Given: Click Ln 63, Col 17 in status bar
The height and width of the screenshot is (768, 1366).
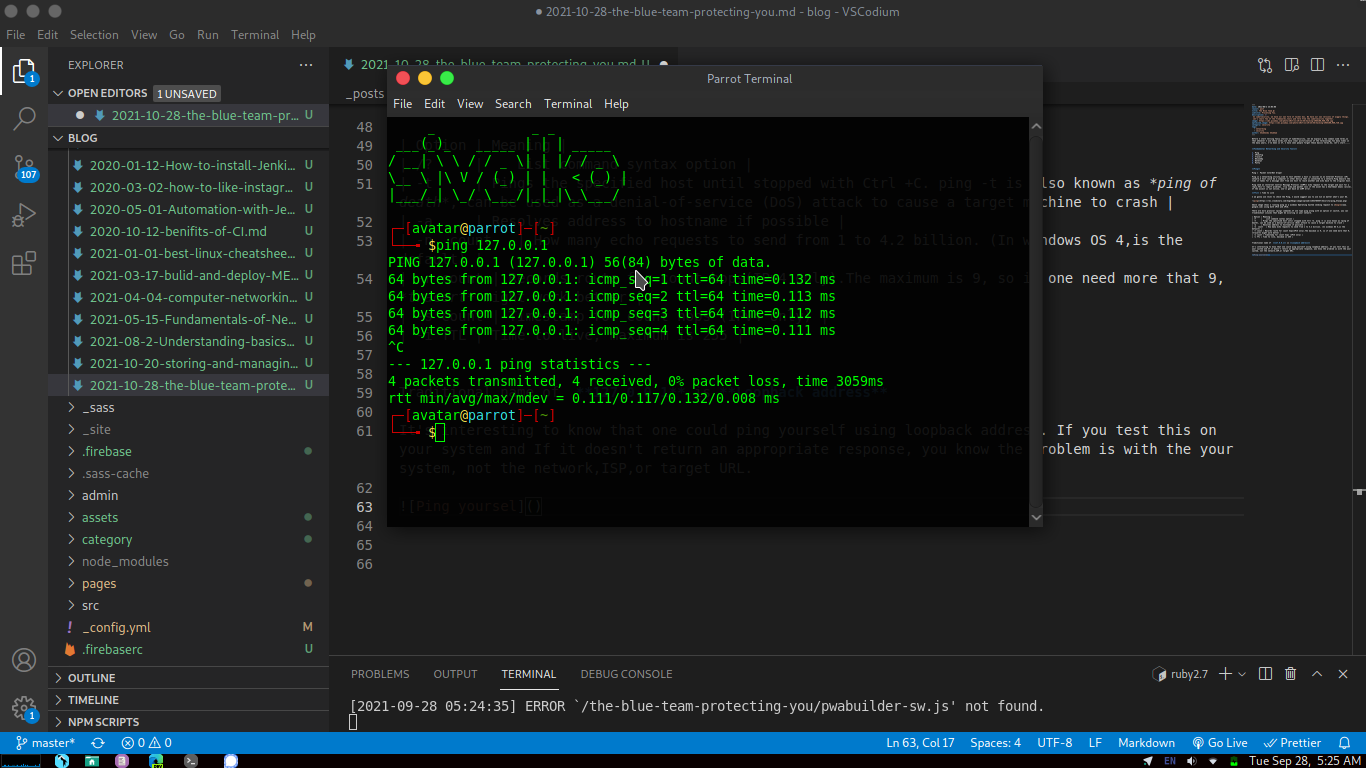Looking at the screenshot, I should pyautogui.click(x=920, y=743).
